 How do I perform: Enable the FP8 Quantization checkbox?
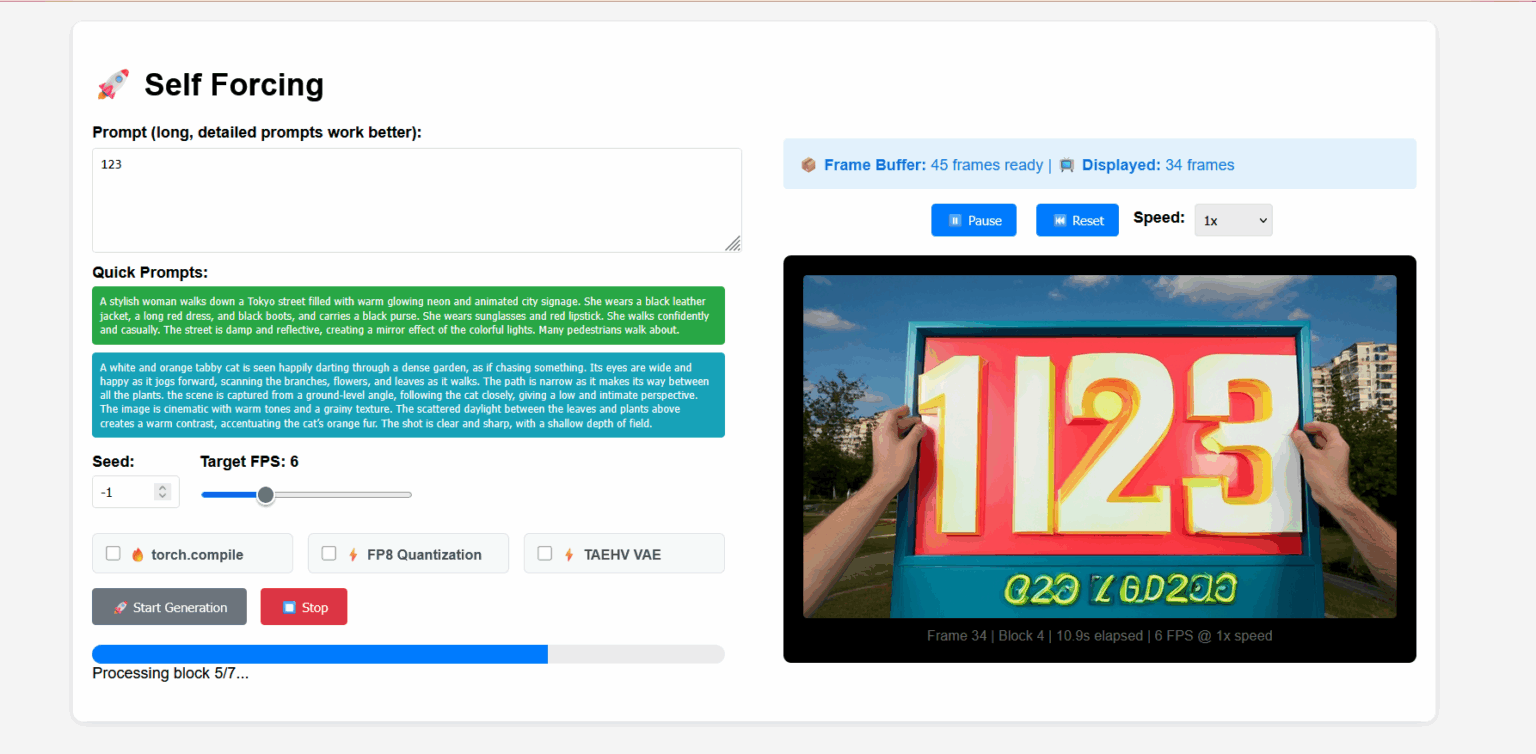pos(329,553)
